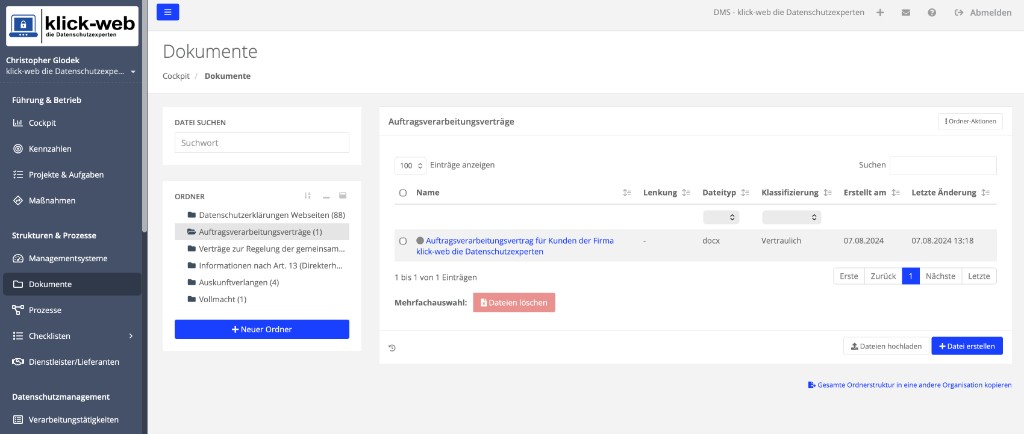The height and width of the screenshot is (434, 1024).
Task: Open Vollmacht (1) folder
Action: pos(223,300)
